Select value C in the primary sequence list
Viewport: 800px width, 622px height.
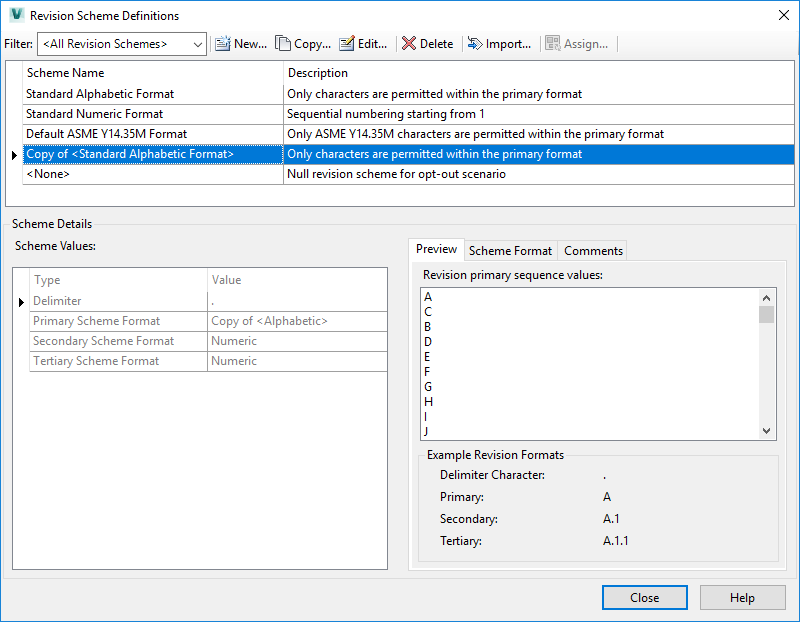[x=428, y=312]
